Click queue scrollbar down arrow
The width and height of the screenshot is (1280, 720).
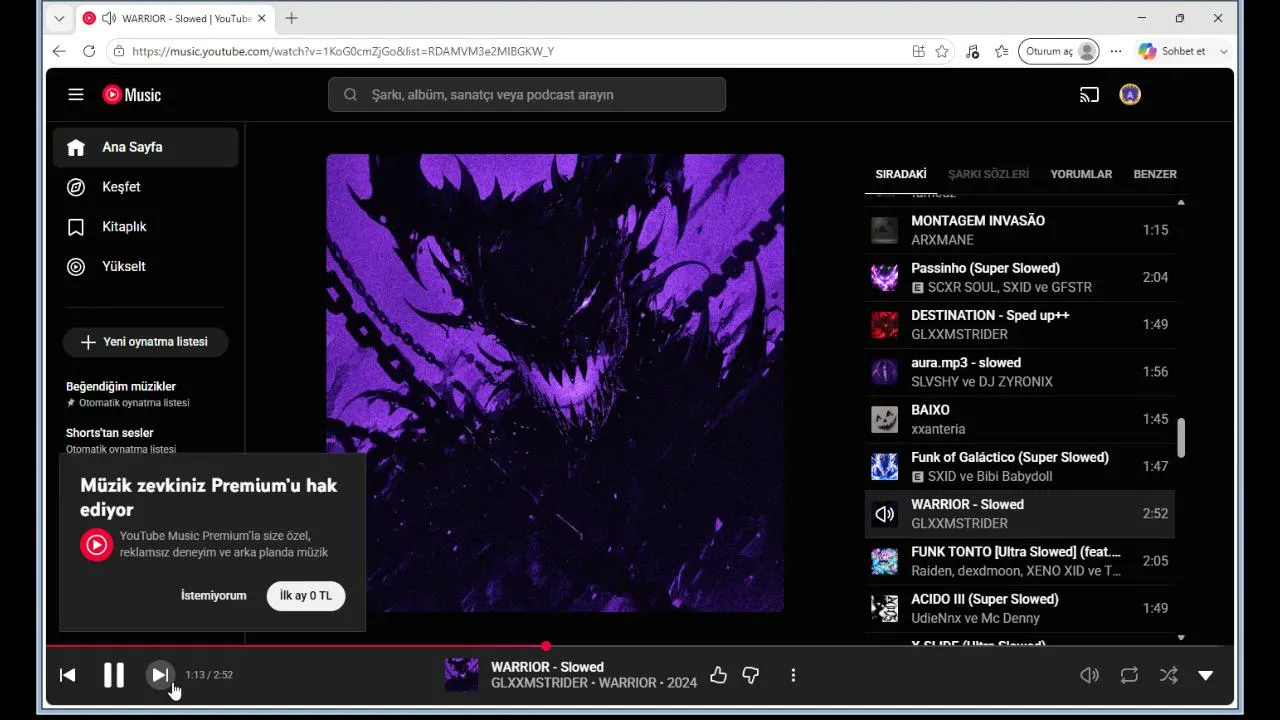pyautogui.click(x=1181, y=637)
